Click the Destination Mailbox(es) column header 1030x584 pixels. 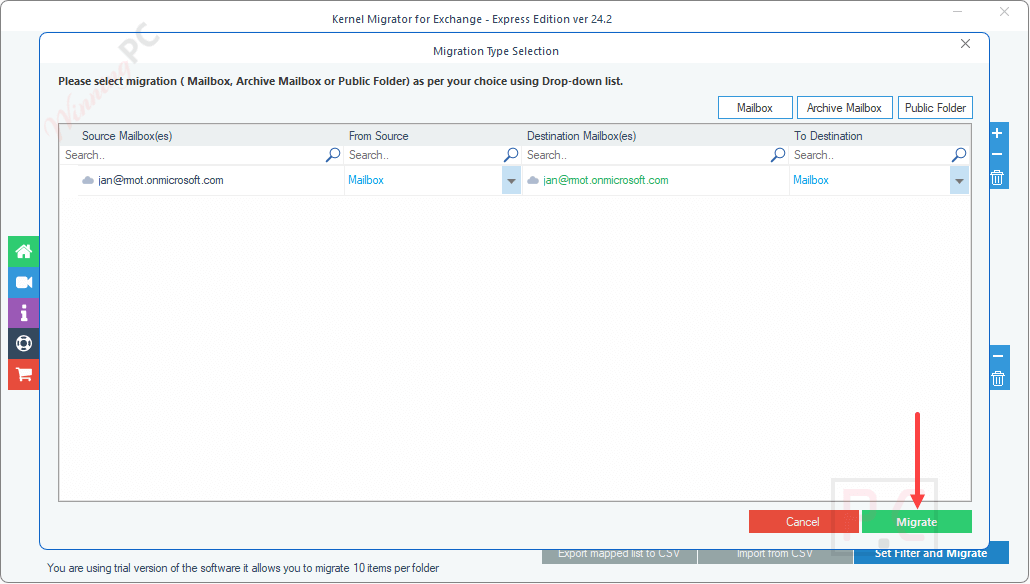581,136
